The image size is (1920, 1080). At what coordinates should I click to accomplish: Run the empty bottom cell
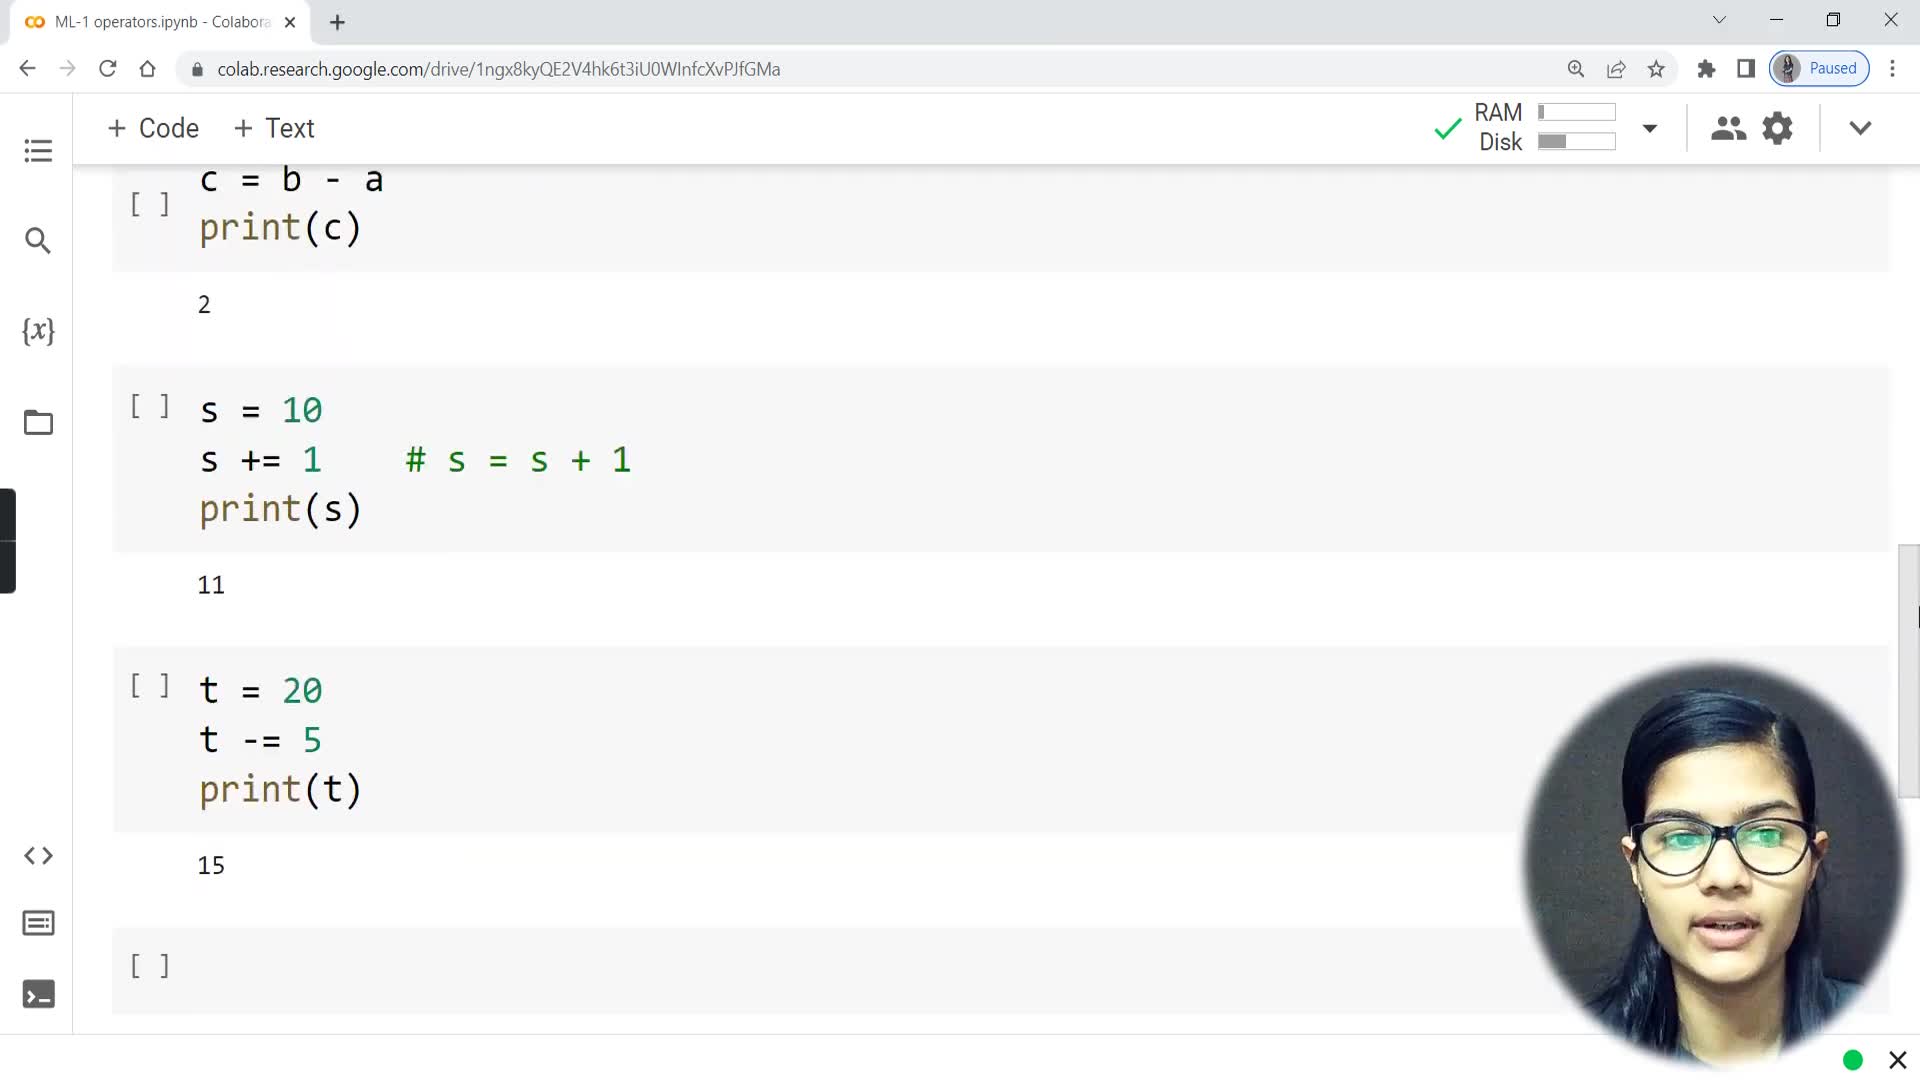150,966
